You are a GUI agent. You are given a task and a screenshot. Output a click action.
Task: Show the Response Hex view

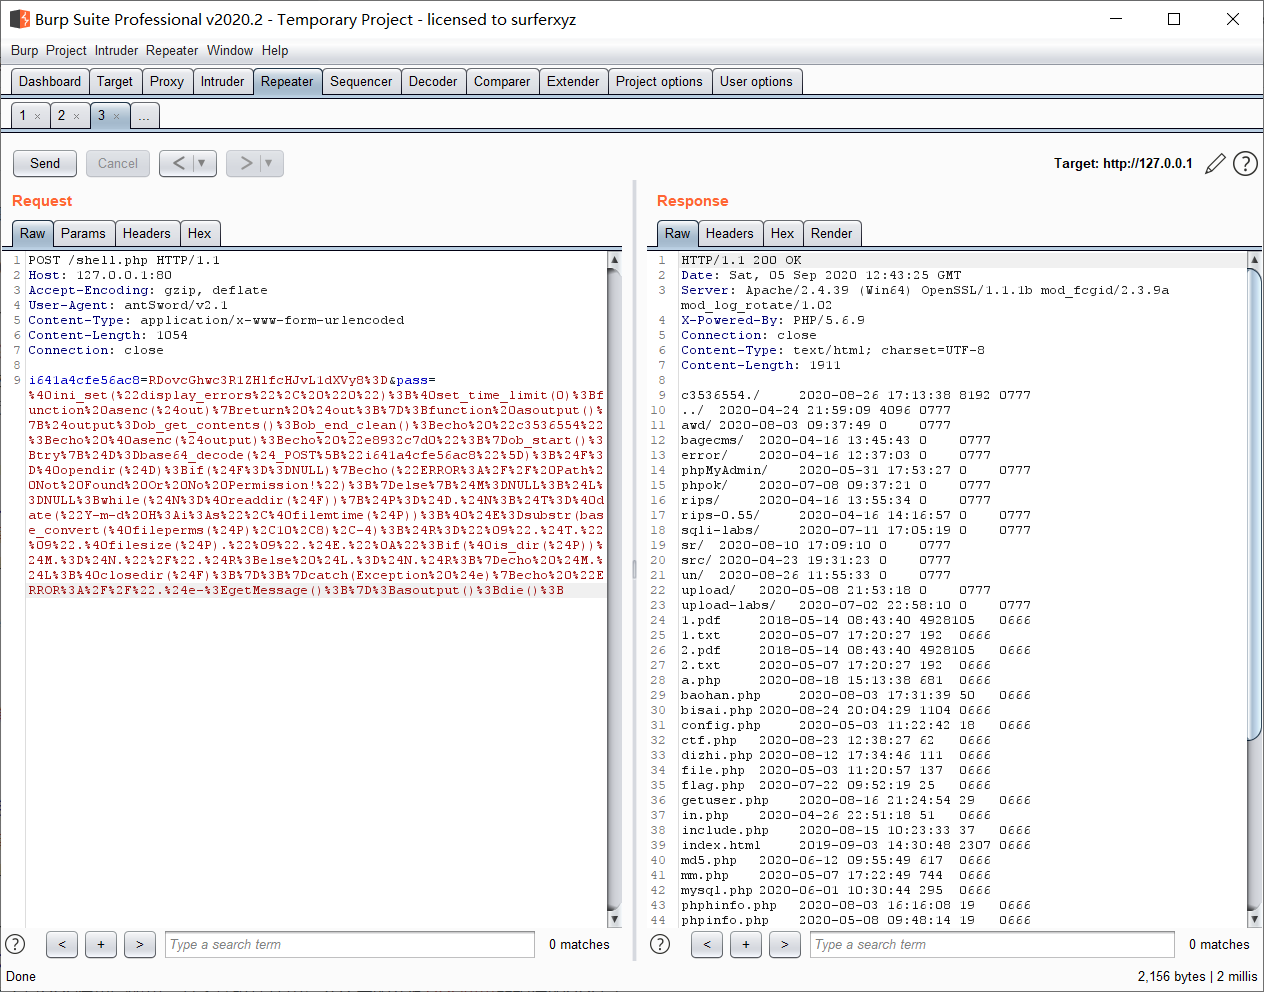(x=783, y=234)
